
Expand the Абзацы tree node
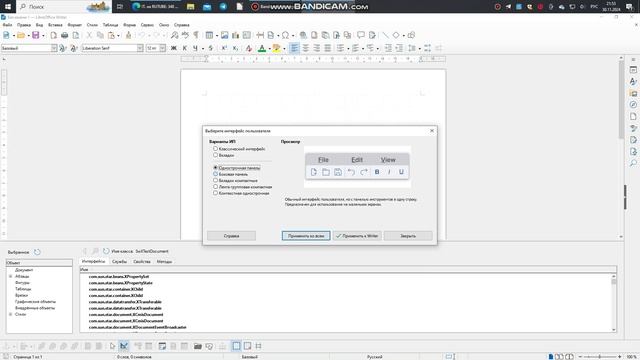pyautogui.click(x=11, y=276)
